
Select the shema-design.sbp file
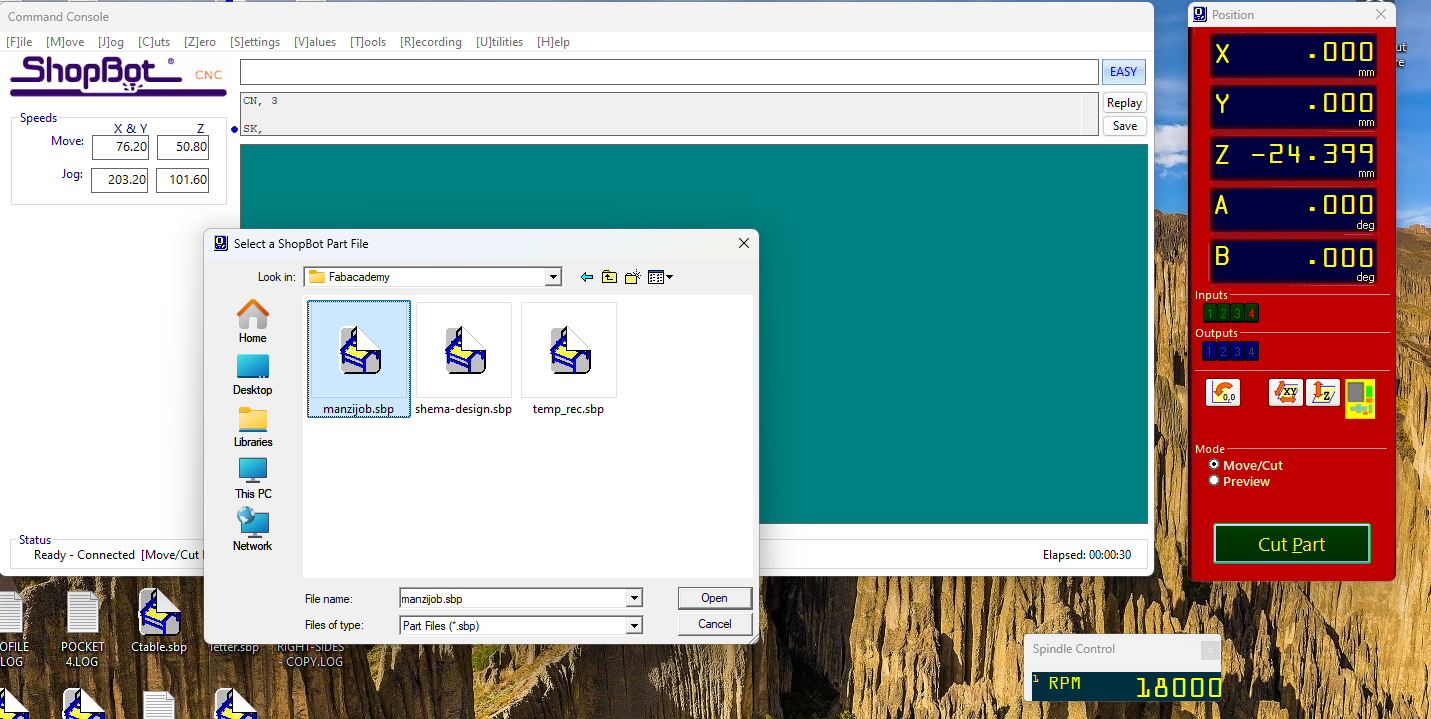[x=464, y=359]
